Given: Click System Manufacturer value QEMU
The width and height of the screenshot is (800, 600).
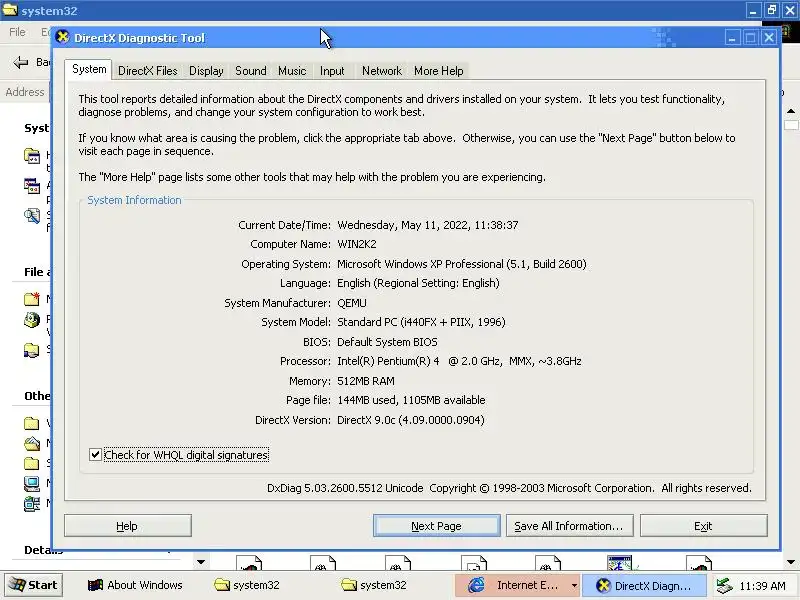Looking at the screenshot, I should pyautogui.click(x=352, y=303).
